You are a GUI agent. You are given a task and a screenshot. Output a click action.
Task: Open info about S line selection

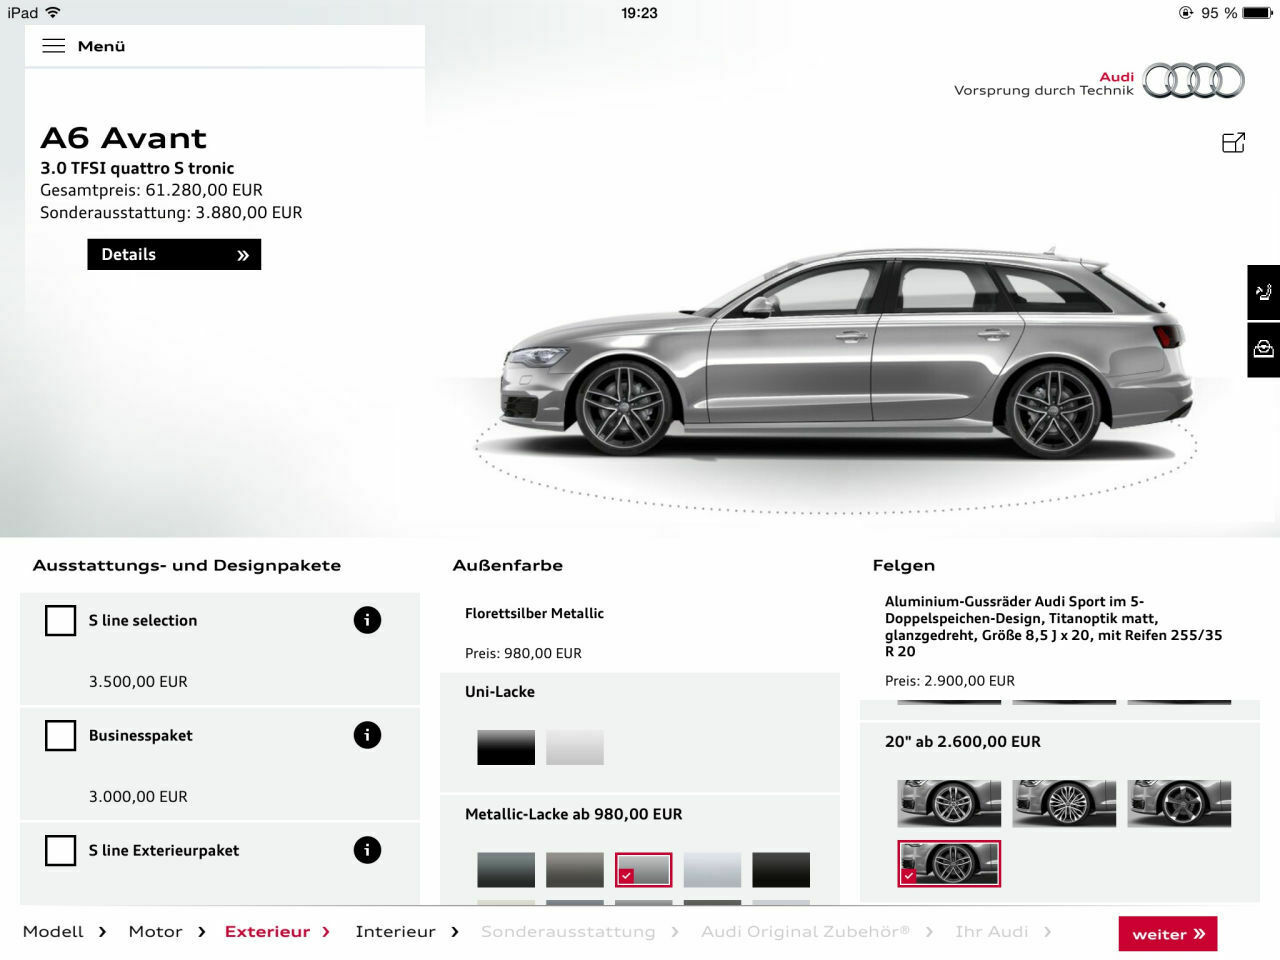[367, 620]
